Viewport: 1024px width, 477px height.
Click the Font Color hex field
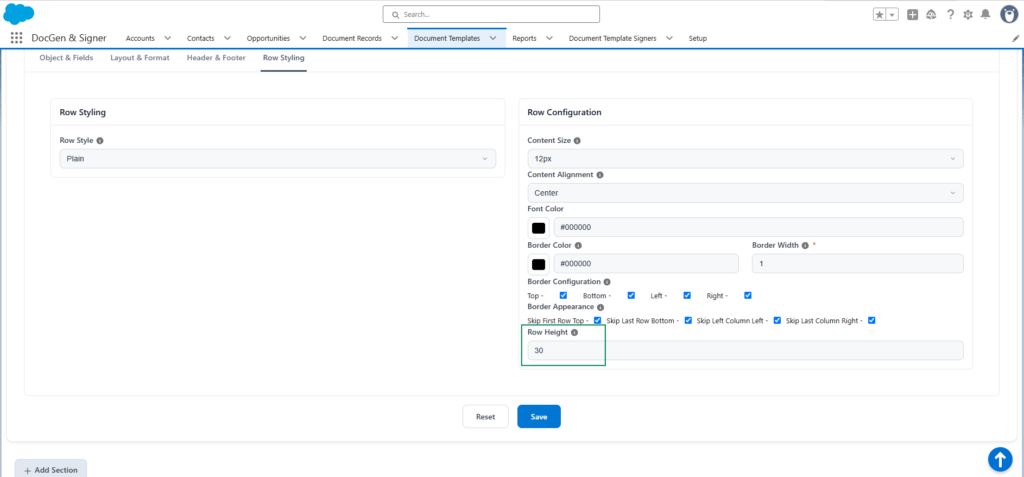coord(758,227)
